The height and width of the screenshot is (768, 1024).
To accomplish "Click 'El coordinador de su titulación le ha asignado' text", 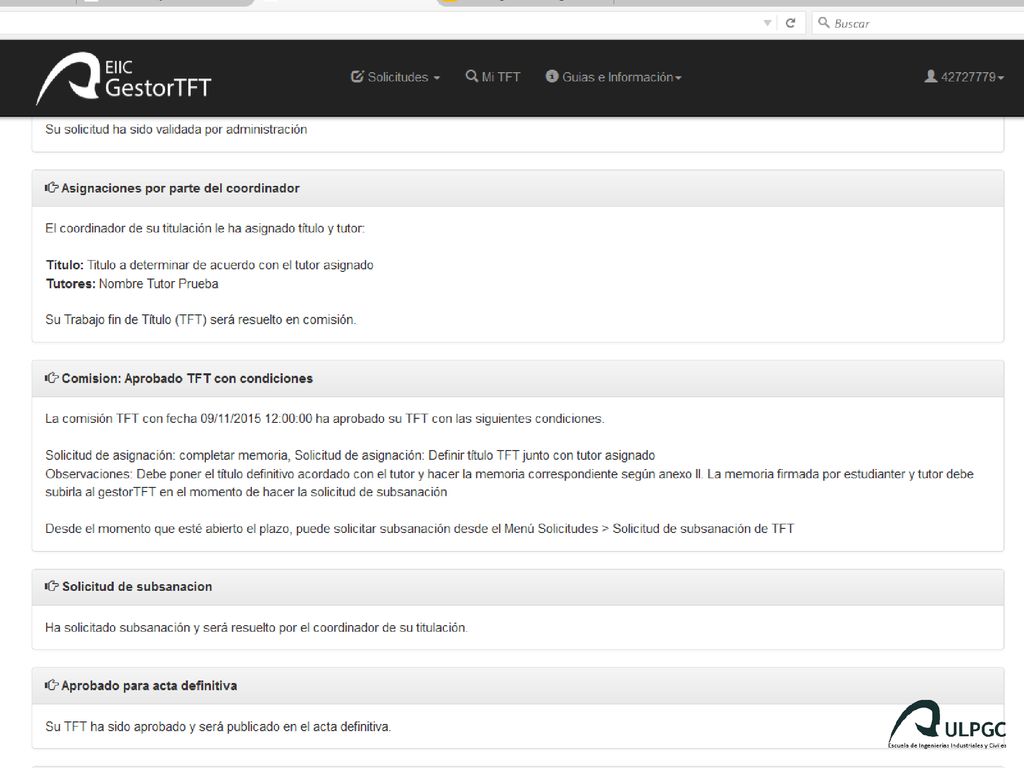I will tap(205, 228).
